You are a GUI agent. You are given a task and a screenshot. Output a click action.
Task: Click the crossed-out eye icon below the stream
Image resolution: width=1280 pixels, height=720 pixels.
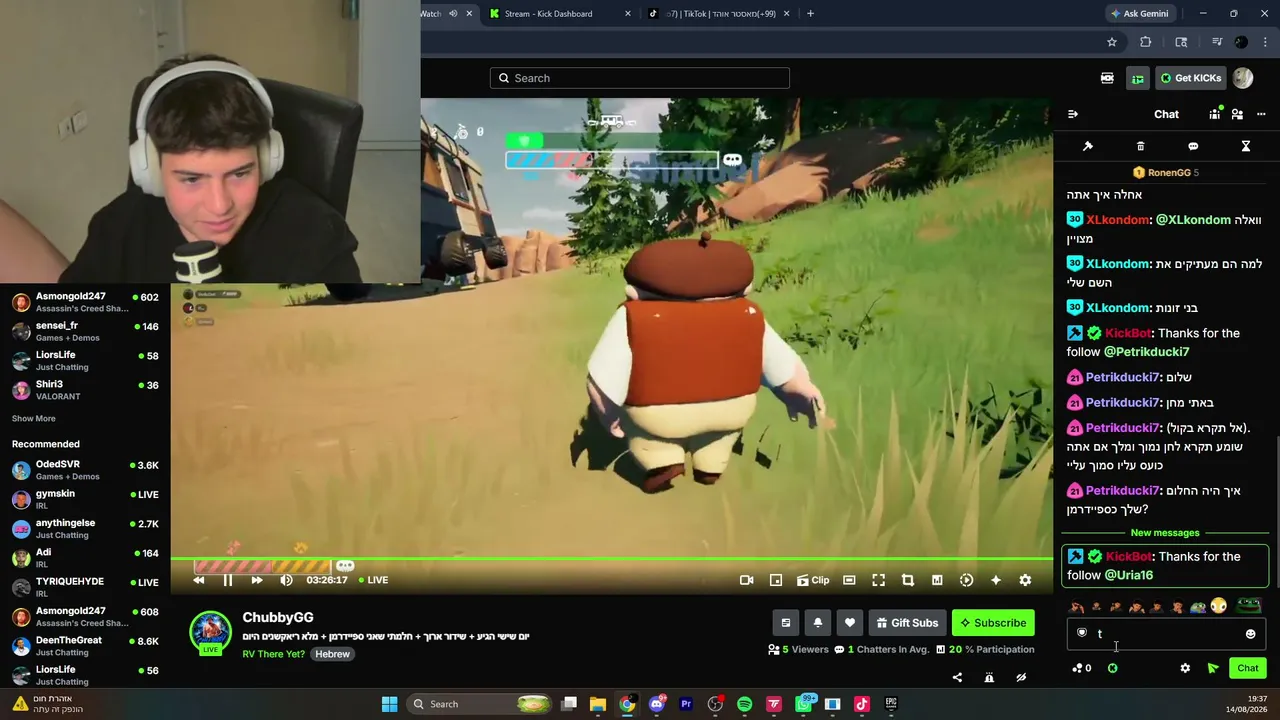coord(1021,677)
